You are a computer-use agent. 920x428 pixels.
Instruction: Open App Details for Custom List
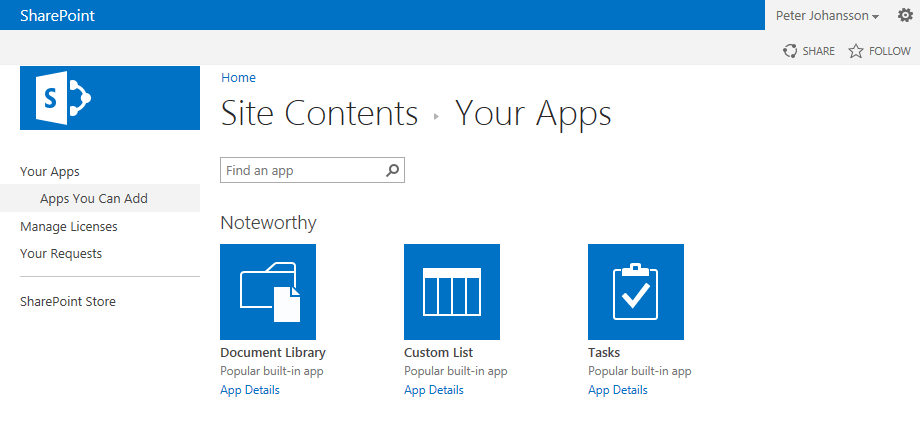click(x=434, y=390)
